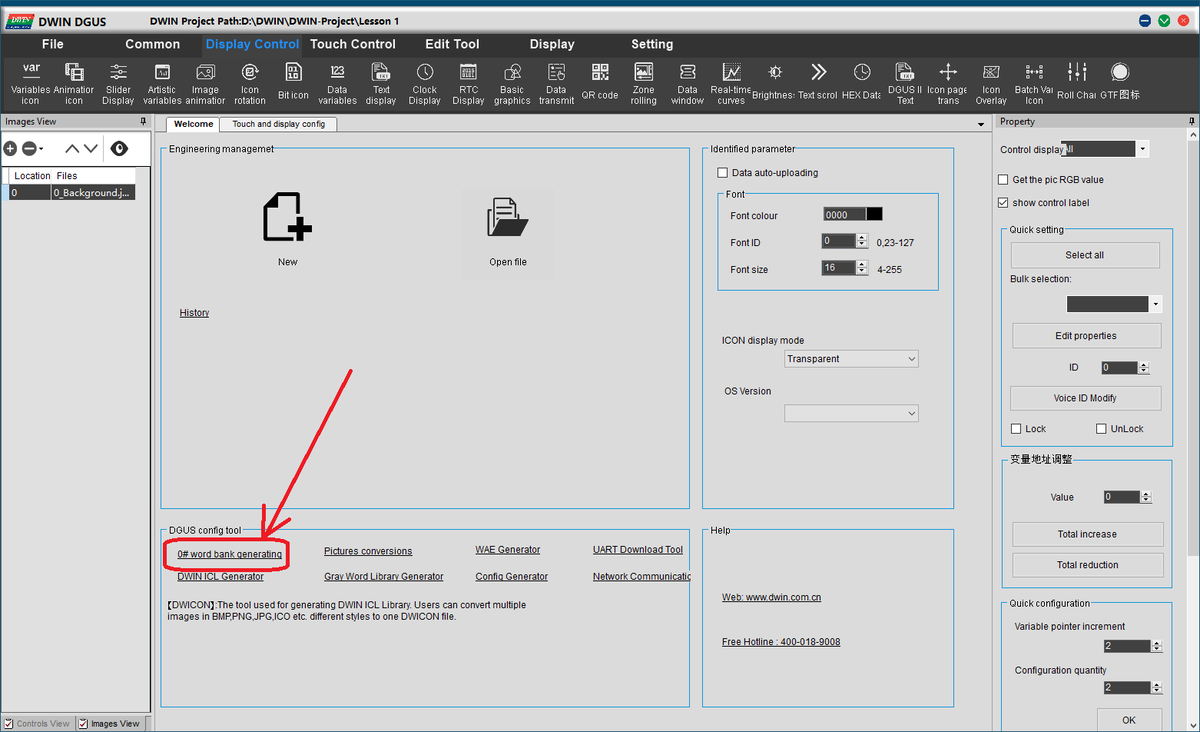Click the Edit properties button
1200x732 pixels.
pos(1086,336)
